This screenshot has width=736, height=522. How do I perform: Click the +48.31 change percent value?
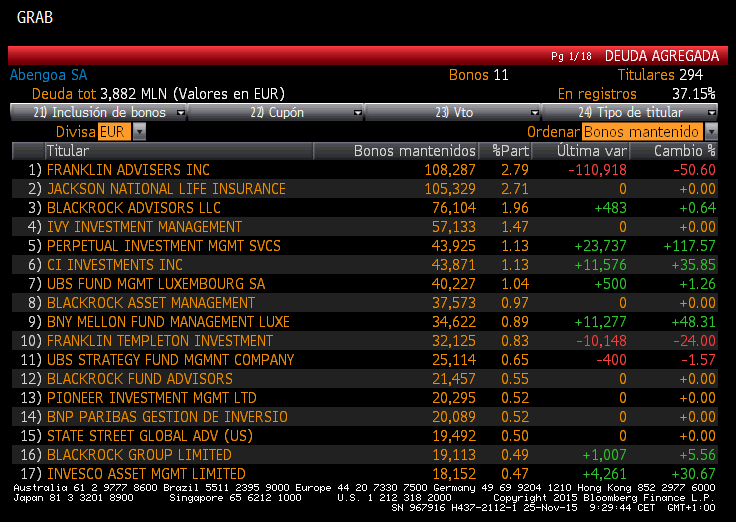[693, 322]
